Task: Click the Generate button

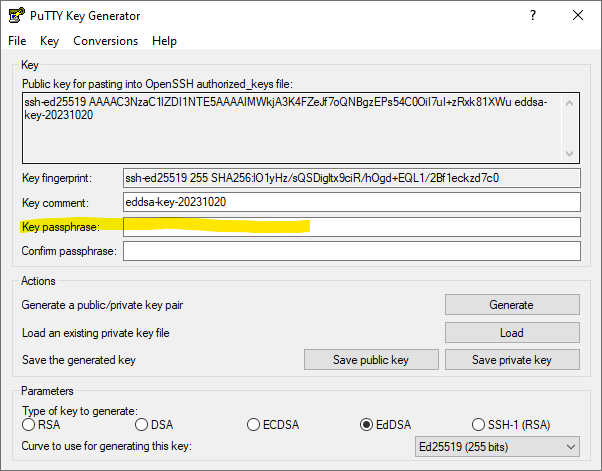Action: click(x=511, y=305)
